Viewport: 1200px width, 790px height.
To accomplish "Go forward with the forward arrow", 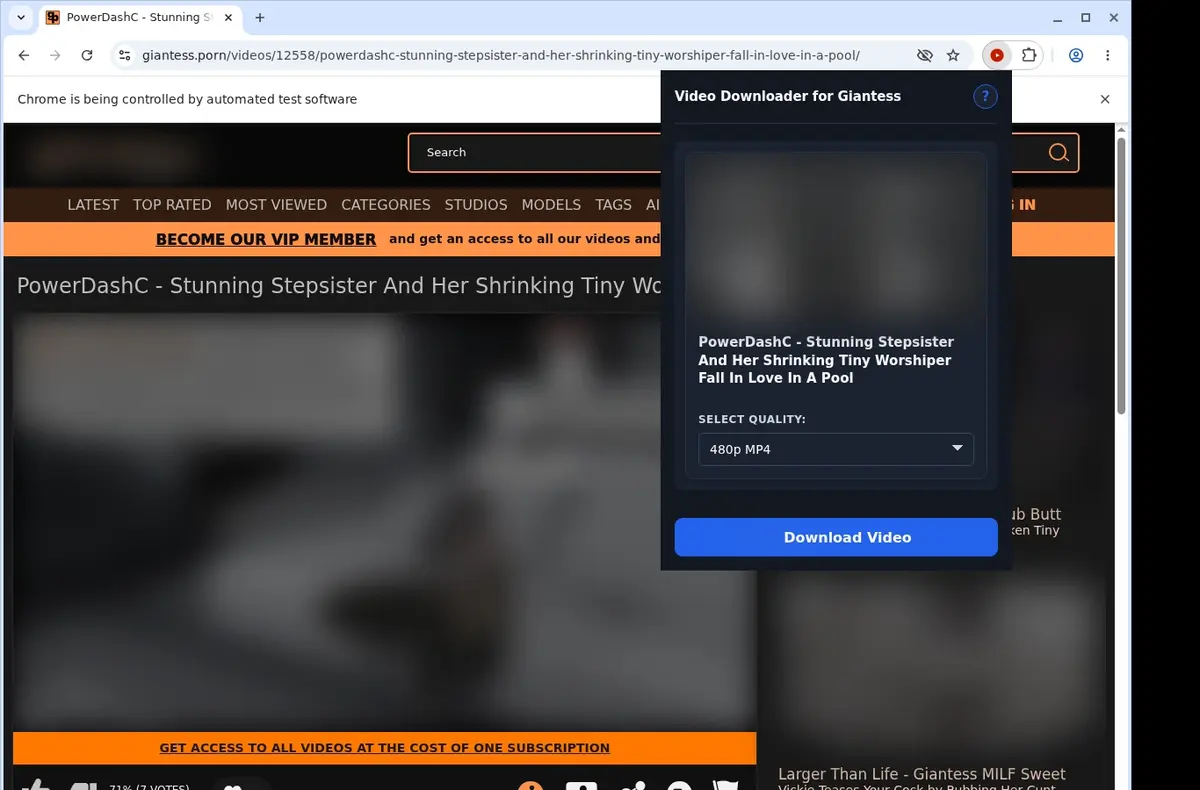I will (x=55, y=56).
